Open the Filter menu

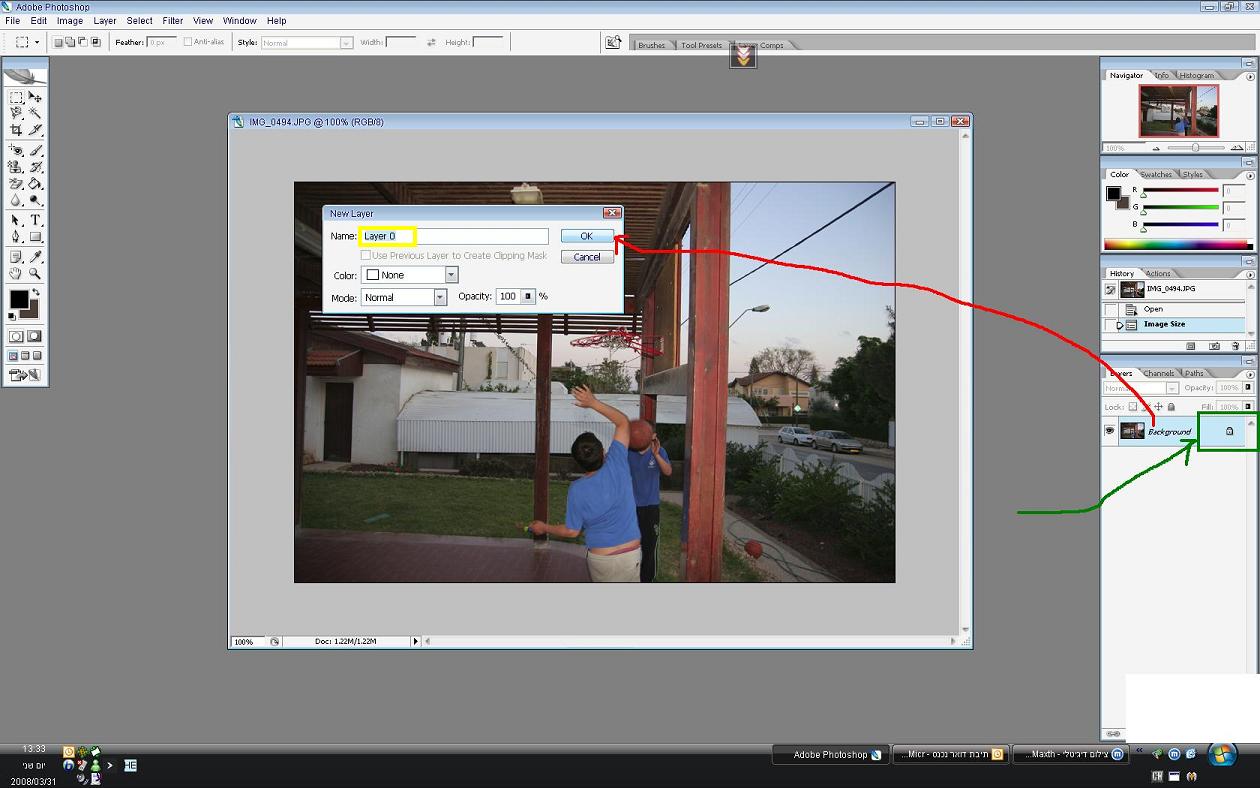(173, 20)
